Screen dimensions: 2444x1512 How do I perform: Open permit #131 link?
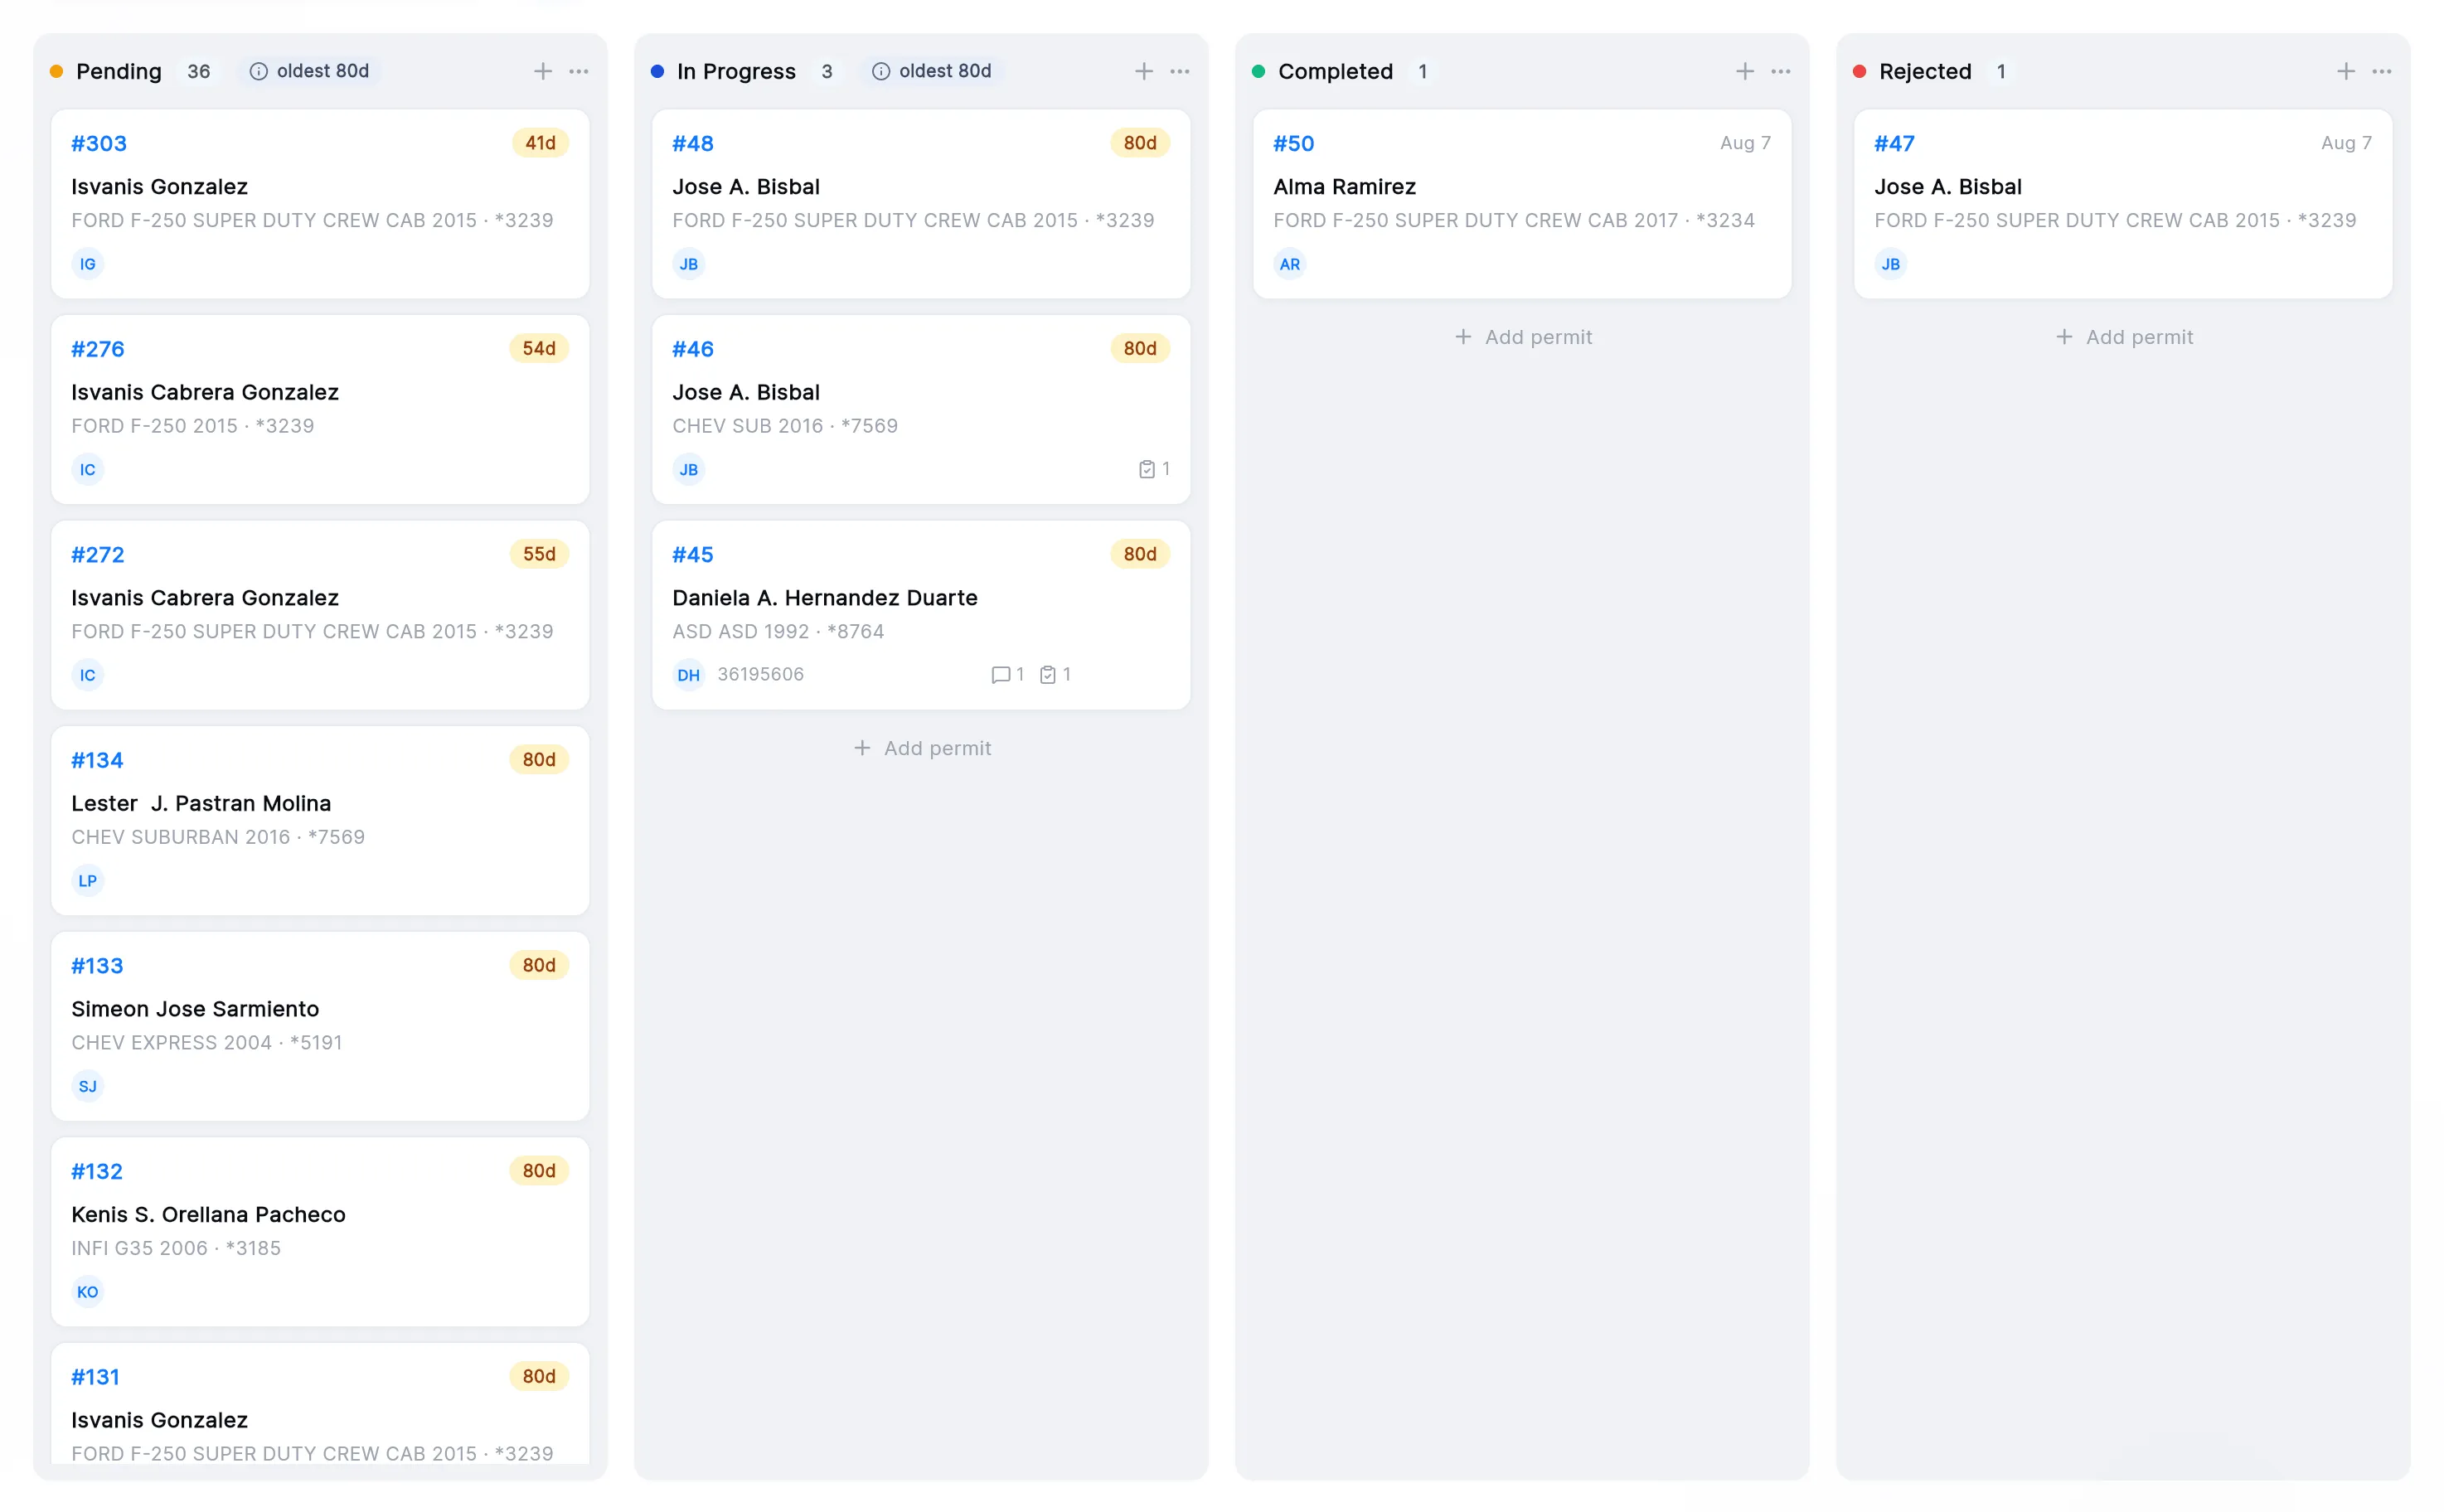[x=95, y=1377]
